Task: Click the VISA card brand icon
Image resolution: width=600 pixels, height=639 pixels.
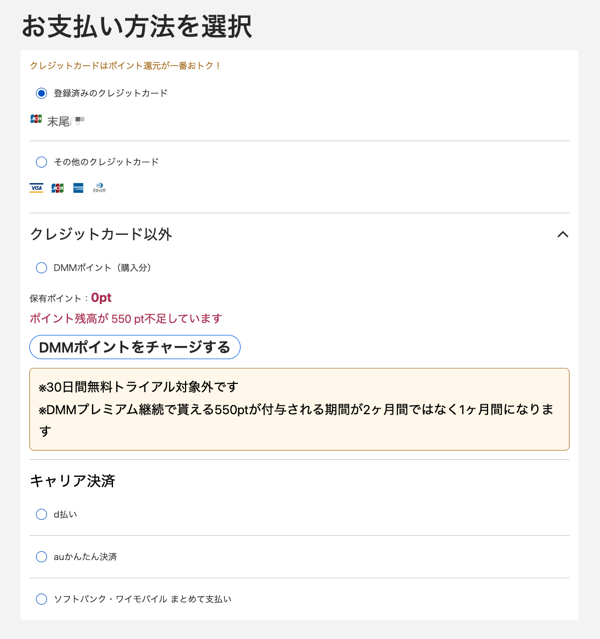Action: point(36,188)
